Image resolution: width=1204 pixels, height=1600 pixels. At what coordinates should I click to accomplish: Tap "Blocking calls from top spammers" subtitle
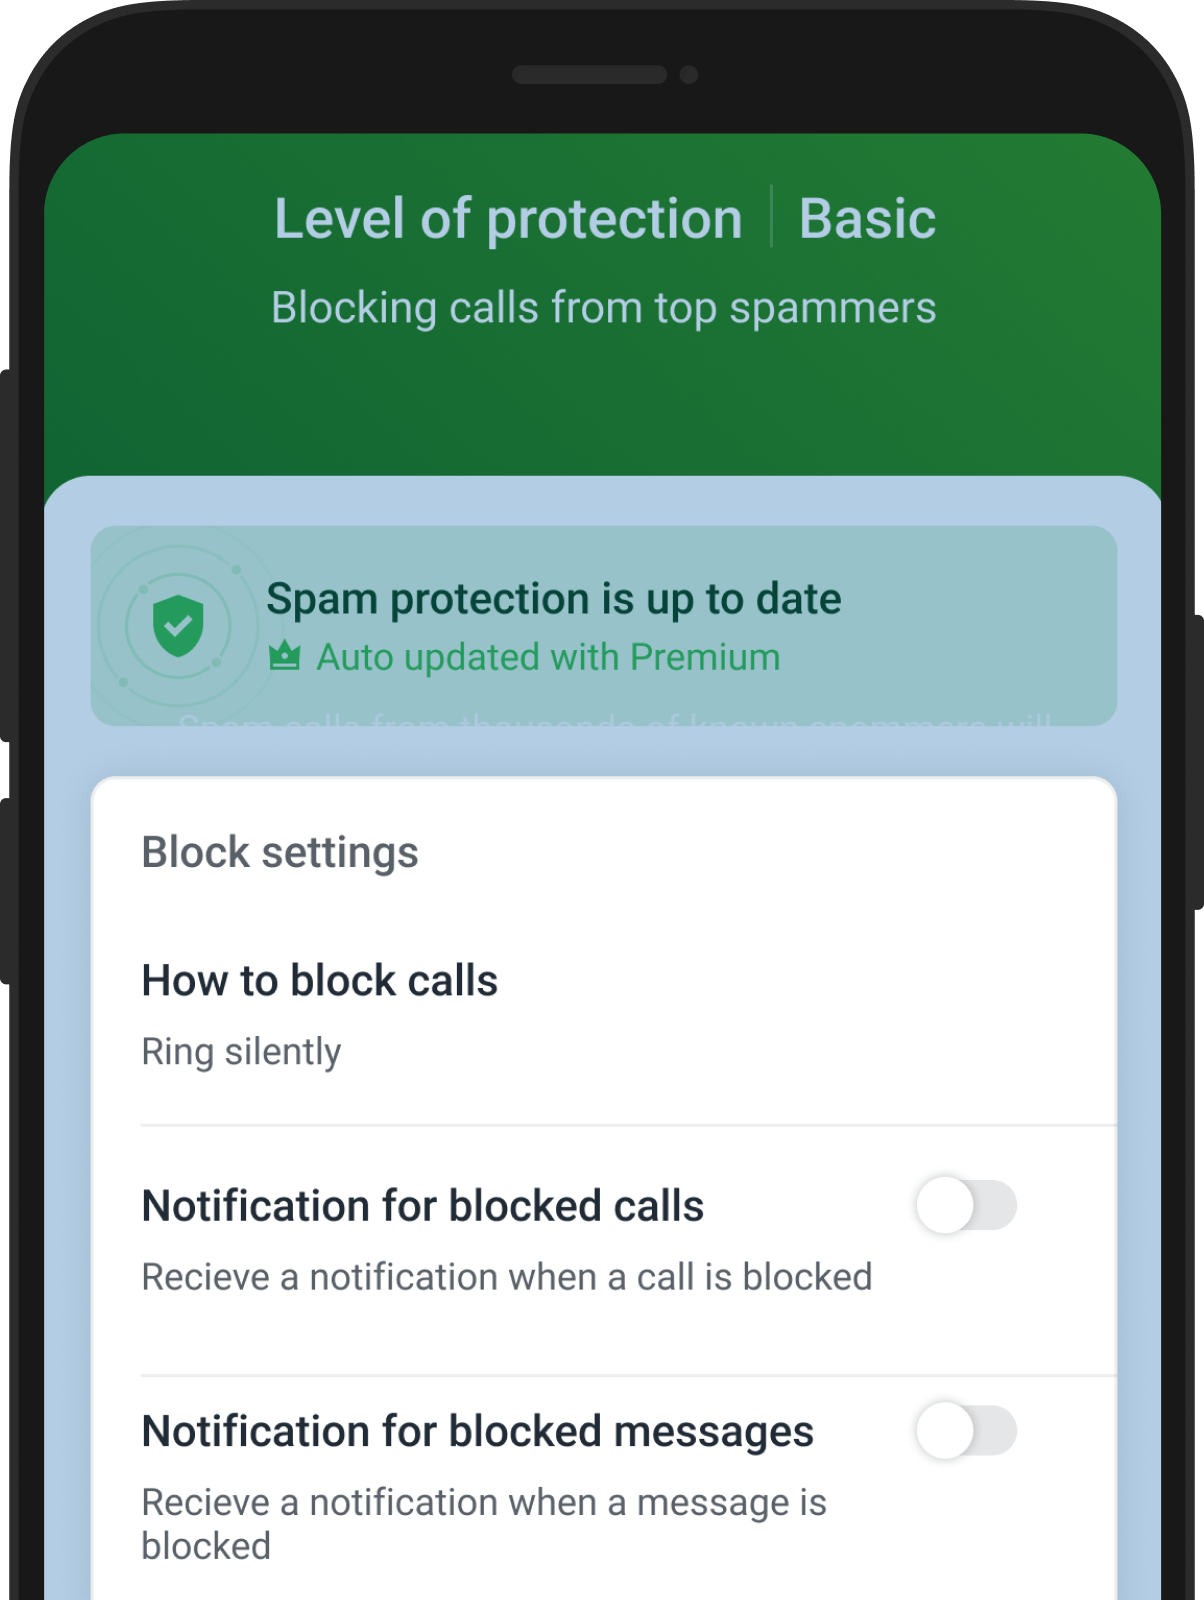[x=602, y=307]
